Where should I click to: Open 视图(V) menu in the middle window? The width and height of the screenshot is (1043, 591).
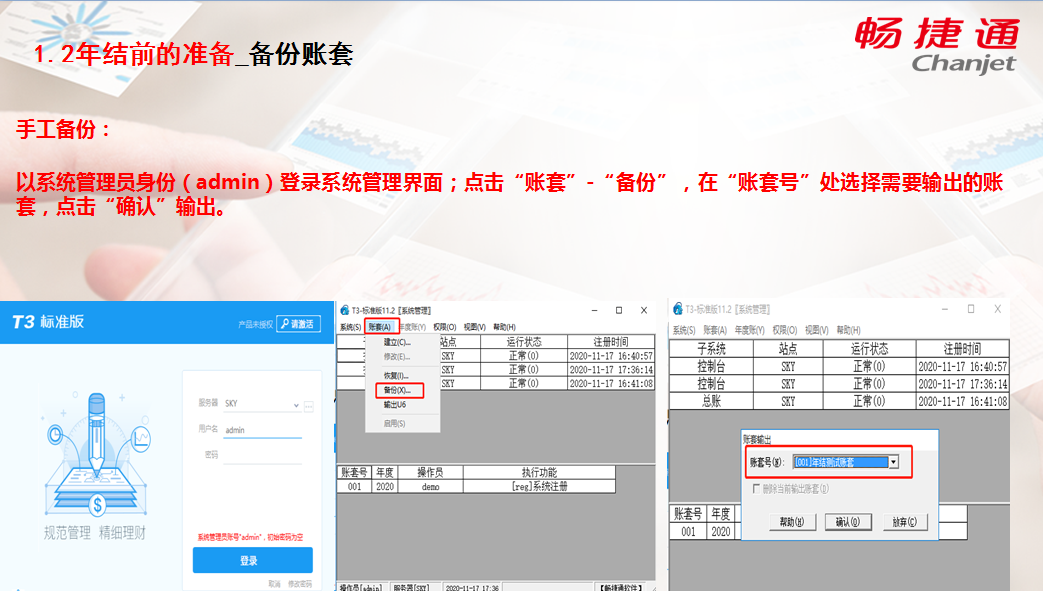tap(474, 327)
